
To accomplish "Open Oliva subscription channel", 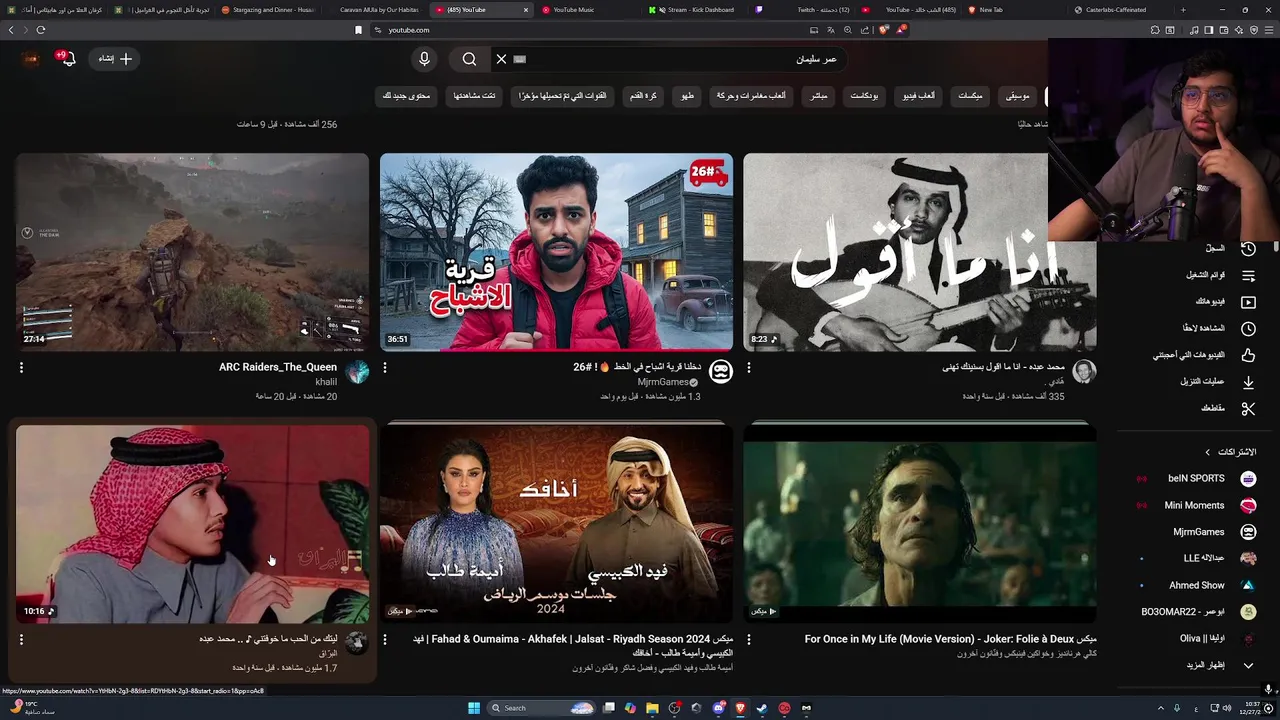I will coord(1197,638).
